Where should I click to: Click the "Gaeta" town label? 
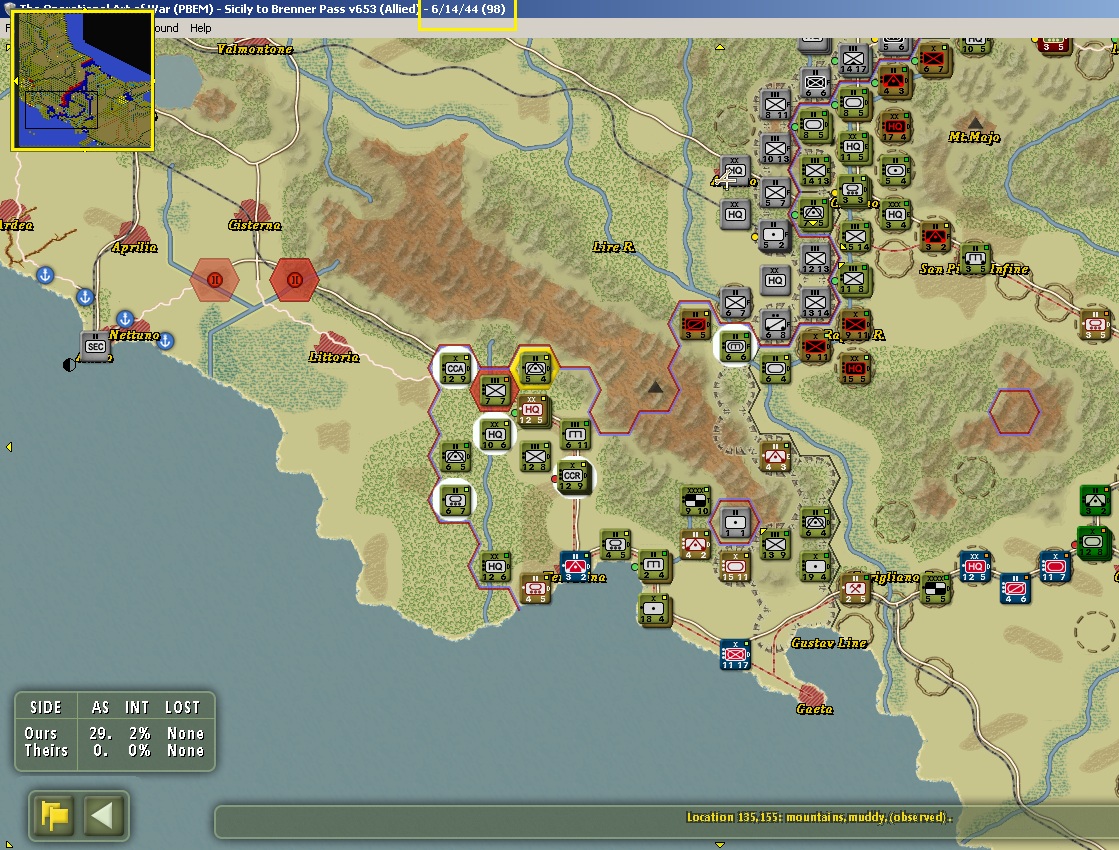[x=814, y=709]
